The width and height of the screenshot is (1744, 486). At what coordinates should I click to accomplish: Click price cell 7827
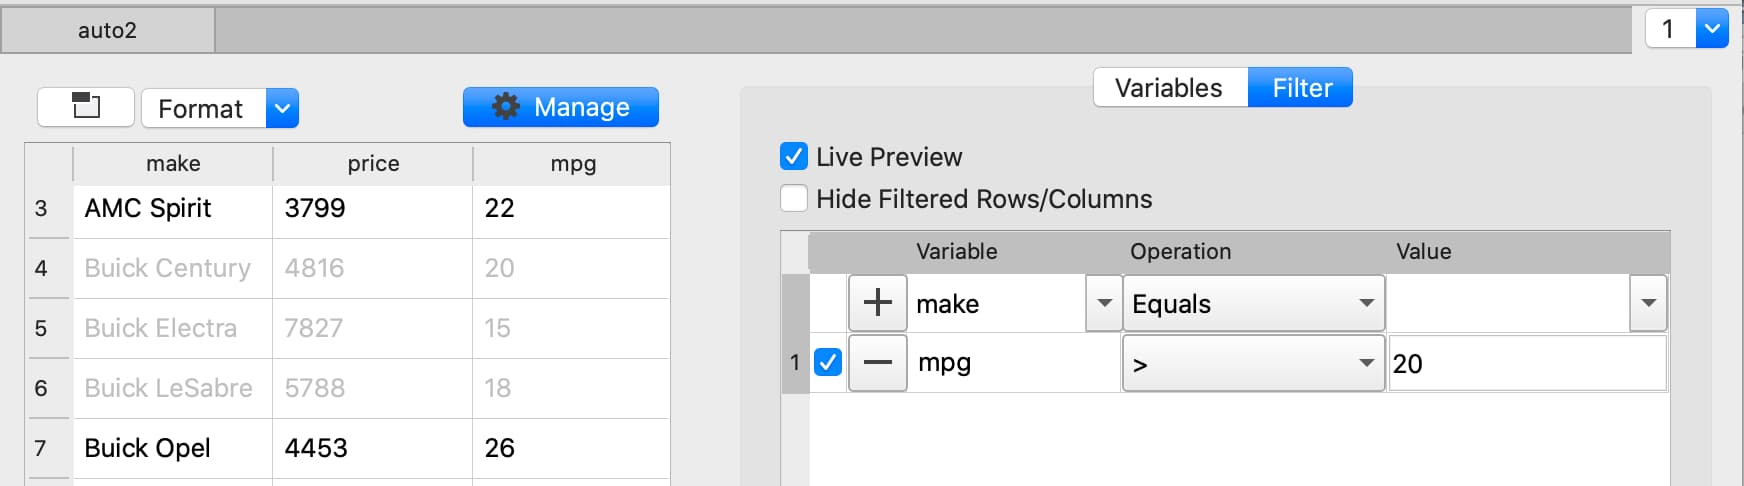pyautogui.click(x=373, y=328)
